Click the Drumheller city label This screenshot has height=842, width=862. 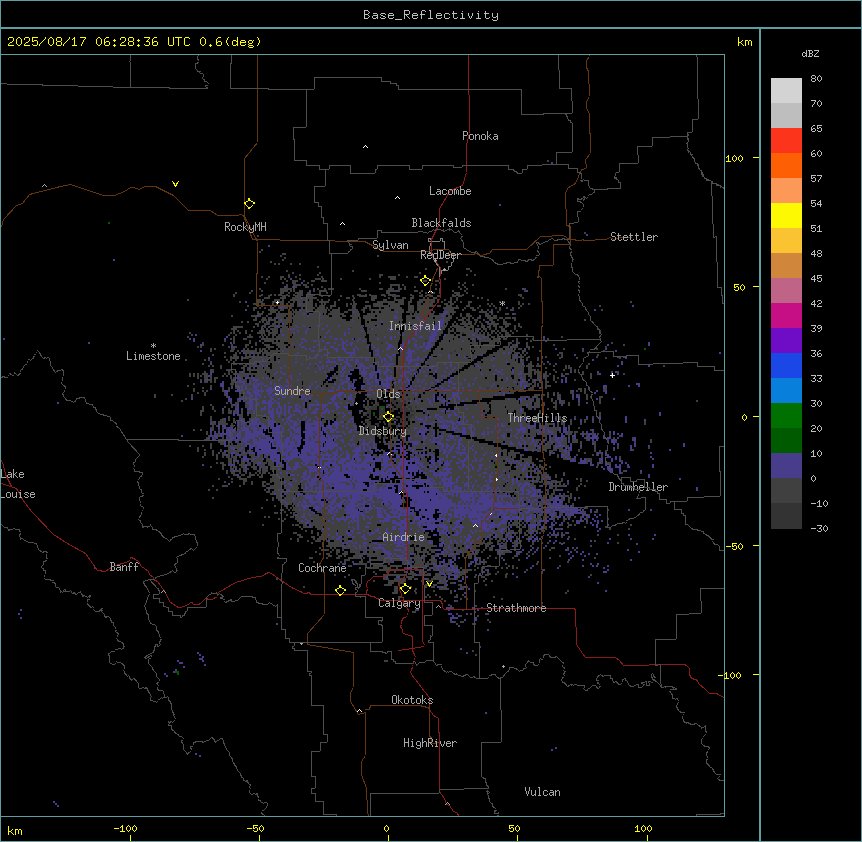[x=638, y=487]
